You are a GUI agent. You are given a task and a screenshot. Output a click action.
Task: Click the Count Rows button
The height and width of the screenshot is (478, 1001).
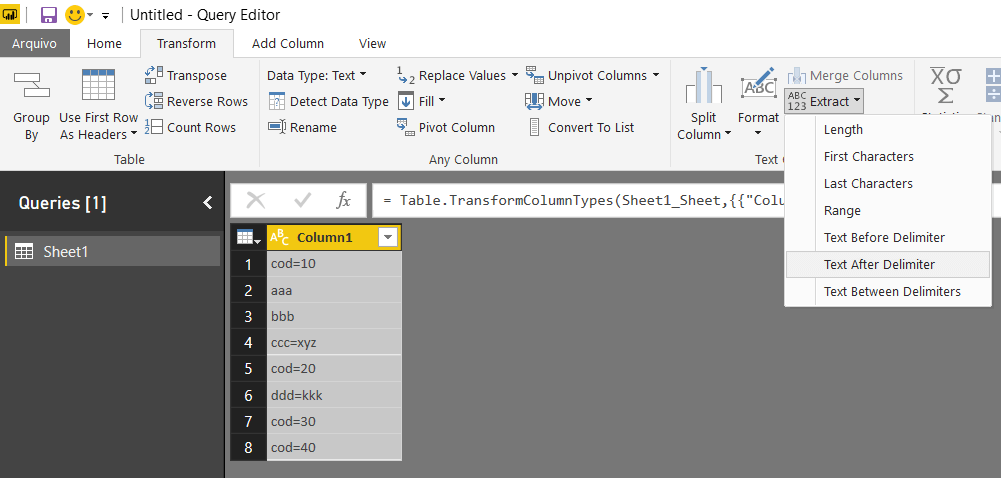tap(190, 128)
